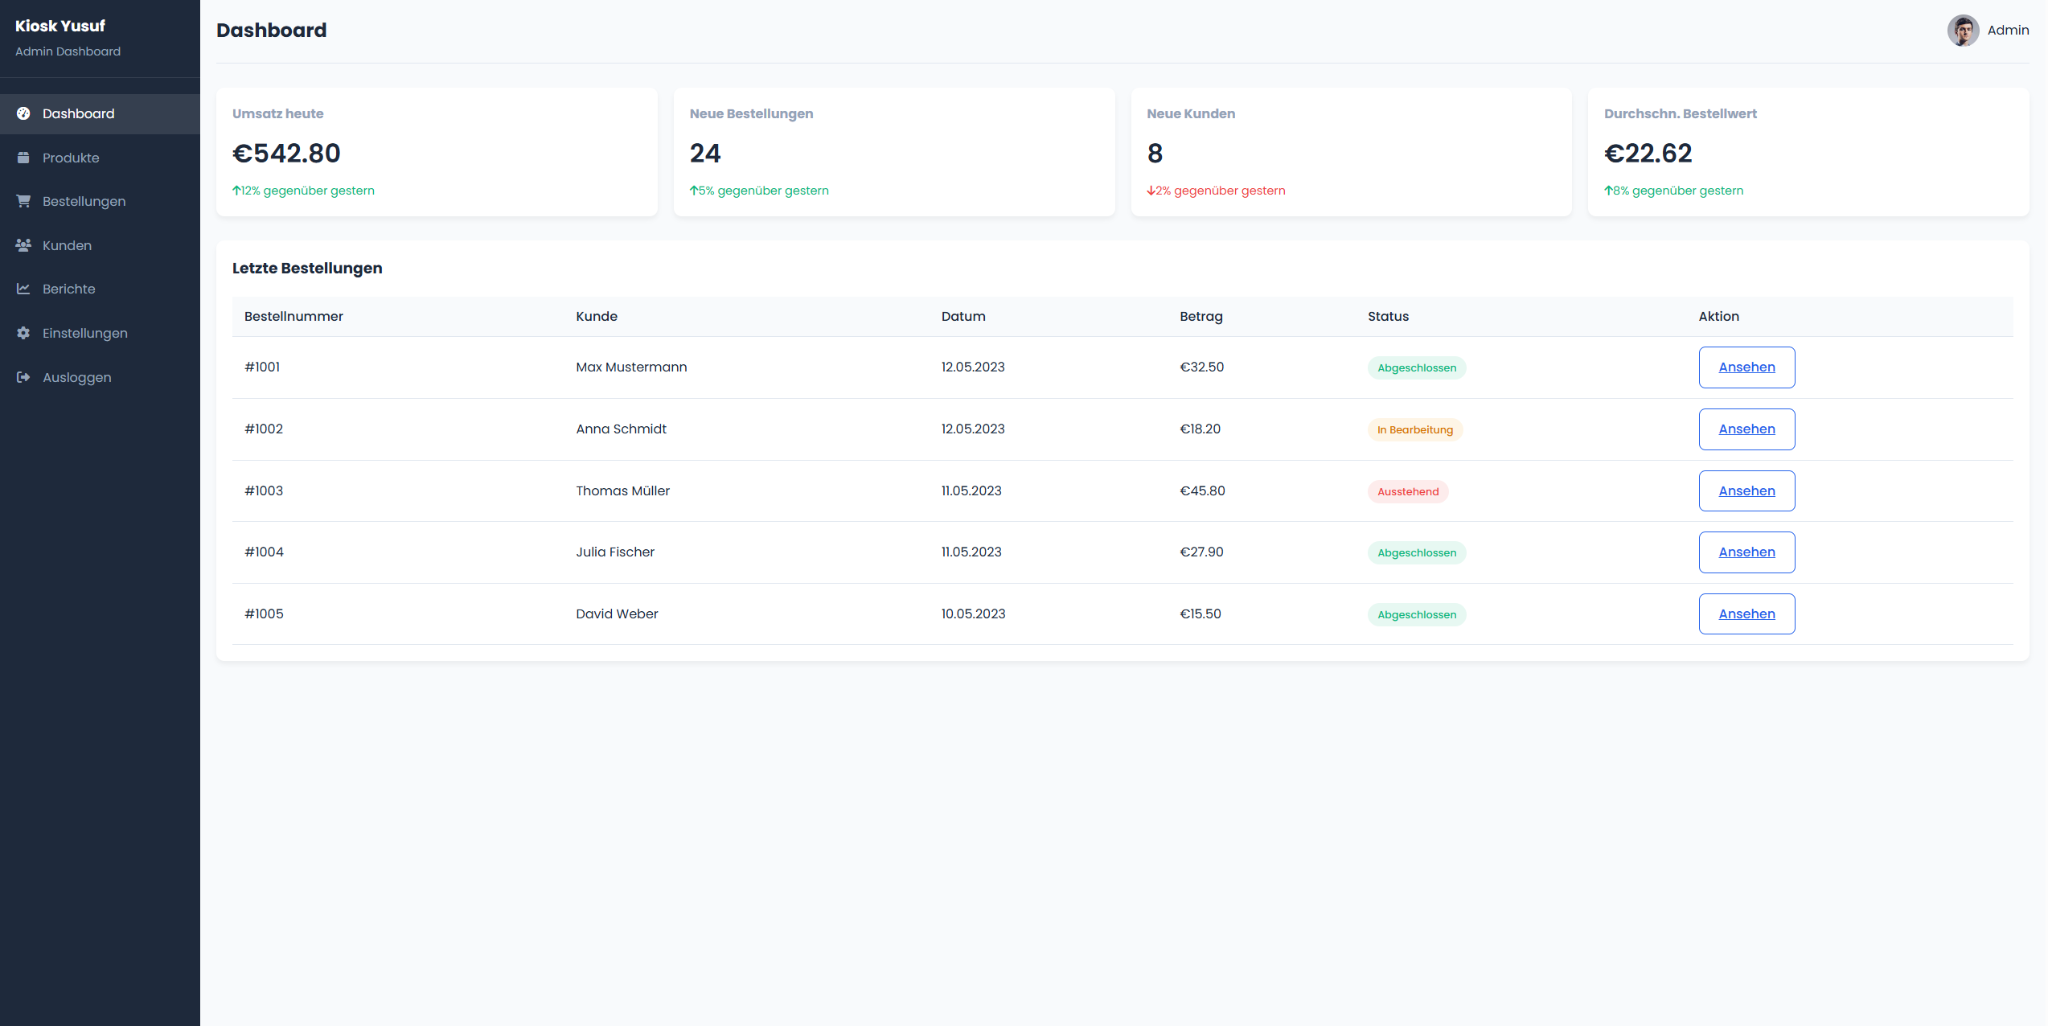The image size is (2048, 1026).
Task: Select the In Bearbeitung status badge
Action: pos(1415,429)
